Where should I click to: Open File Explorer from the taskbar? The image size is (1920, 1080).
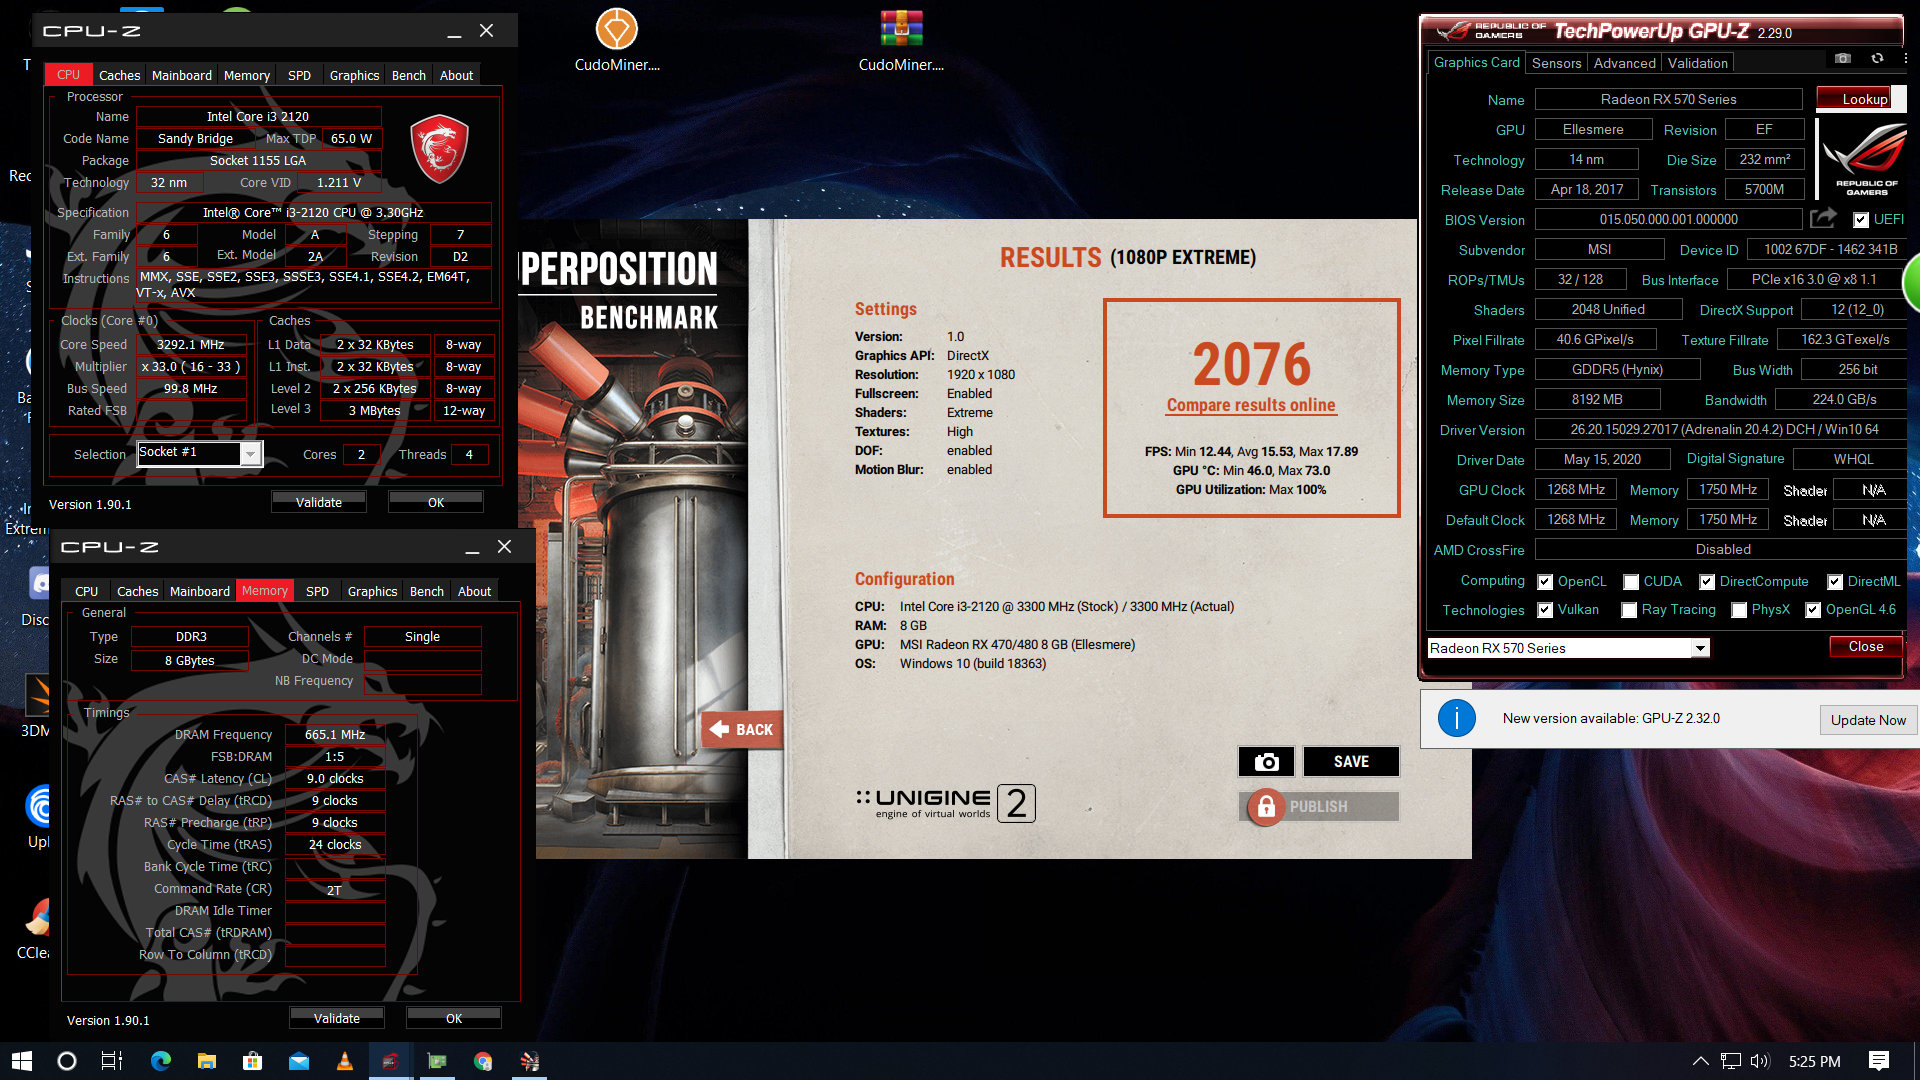pyautogui.click(x=207, y=1061)
